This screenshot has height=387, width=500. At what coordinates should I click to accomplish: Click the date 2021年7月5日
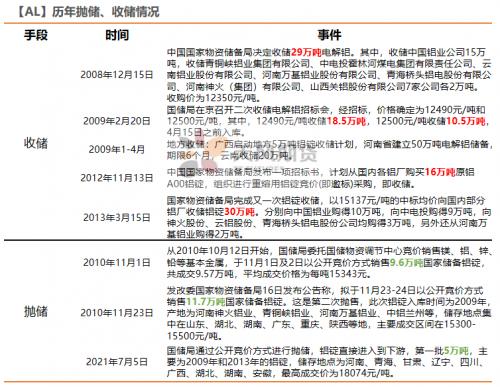[117, 362]
